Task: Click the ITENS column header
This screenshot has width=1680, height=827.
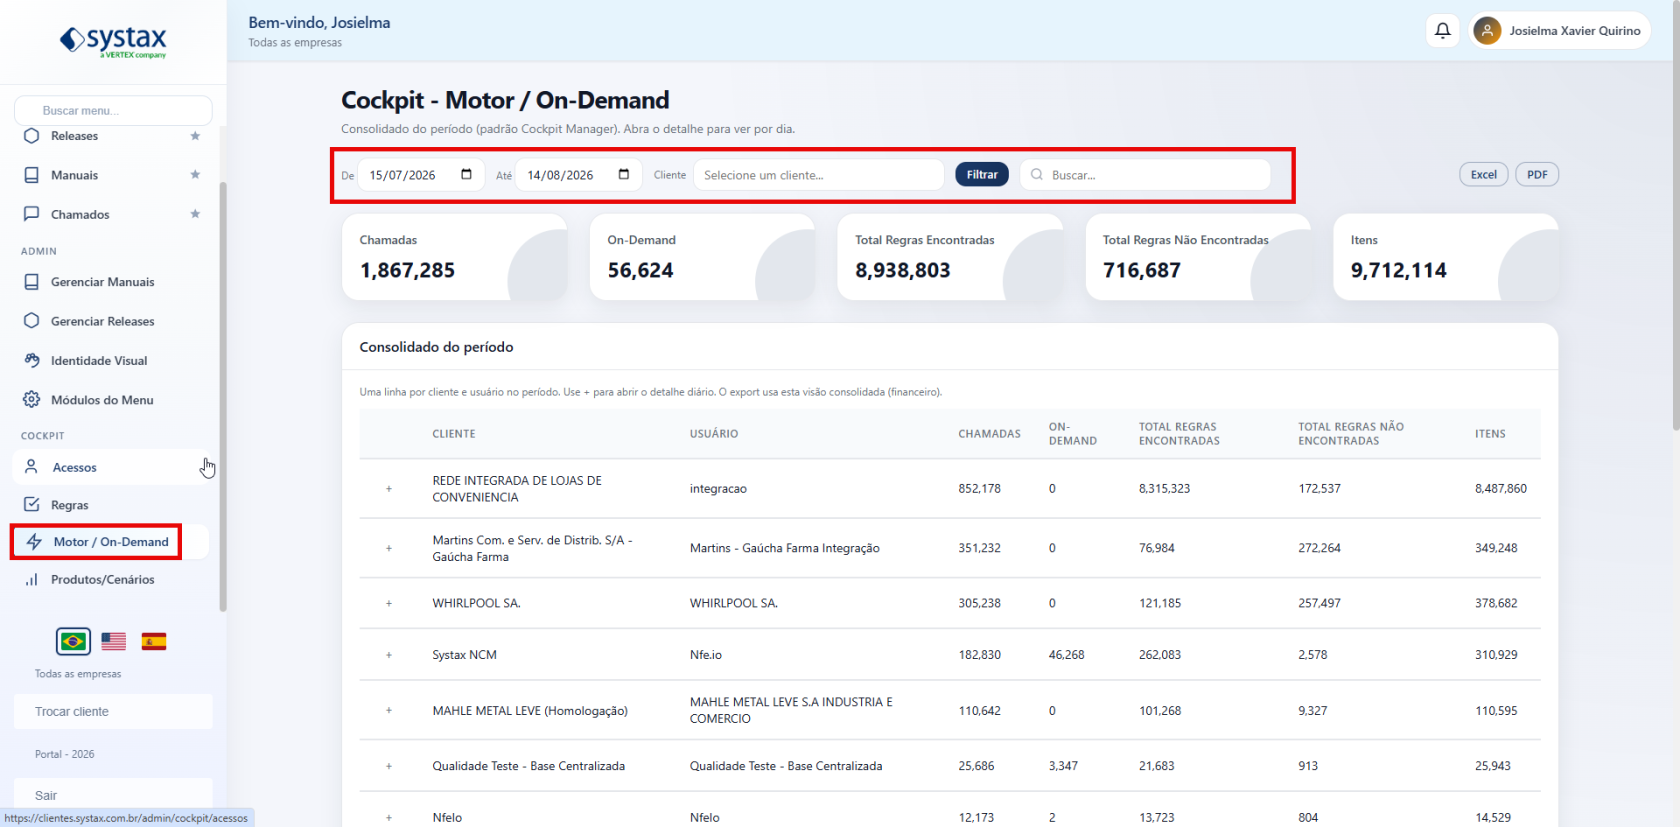Action: (x=1490, y=434)
